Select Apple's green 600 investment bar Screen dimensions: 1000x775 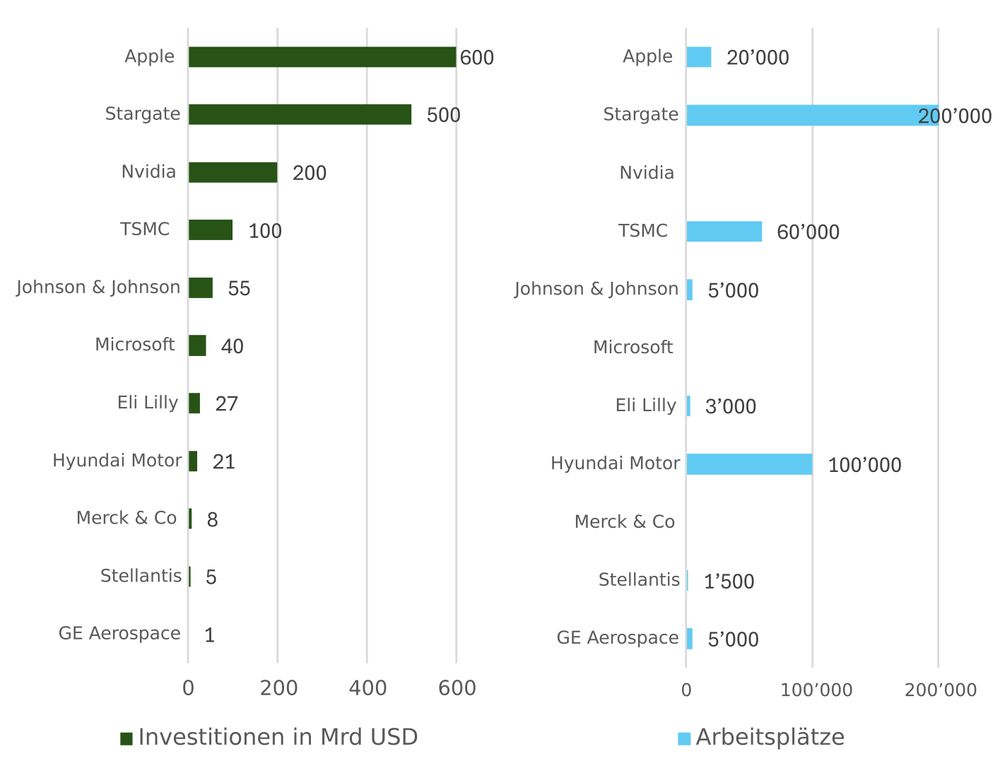click(321, 57)
